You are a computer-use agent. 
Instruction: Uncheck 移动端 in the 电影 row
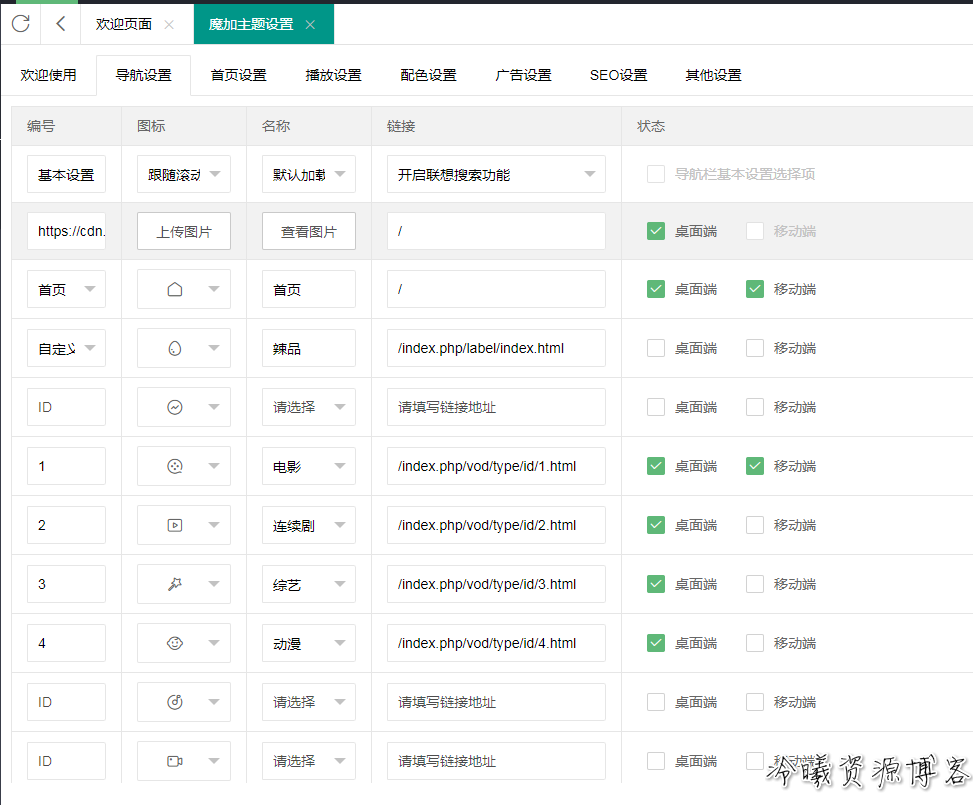point(755,465)
